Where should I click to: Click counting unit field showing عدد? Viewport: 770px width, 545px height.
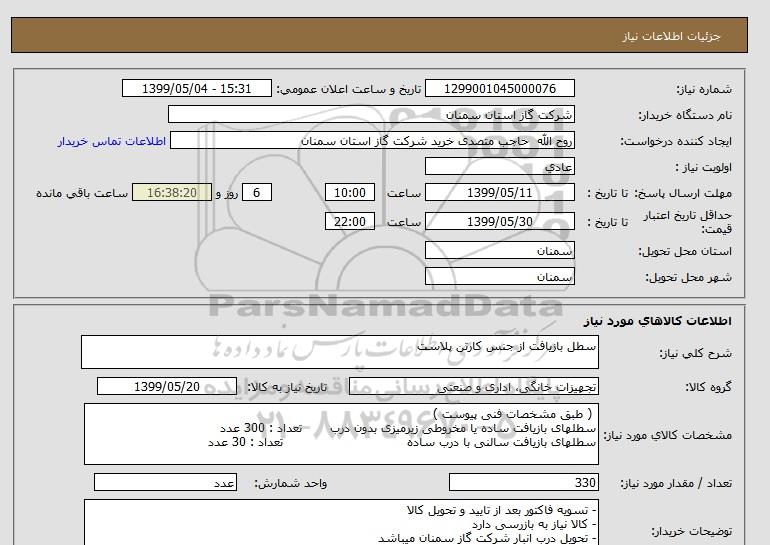click(x=165, y=483)
